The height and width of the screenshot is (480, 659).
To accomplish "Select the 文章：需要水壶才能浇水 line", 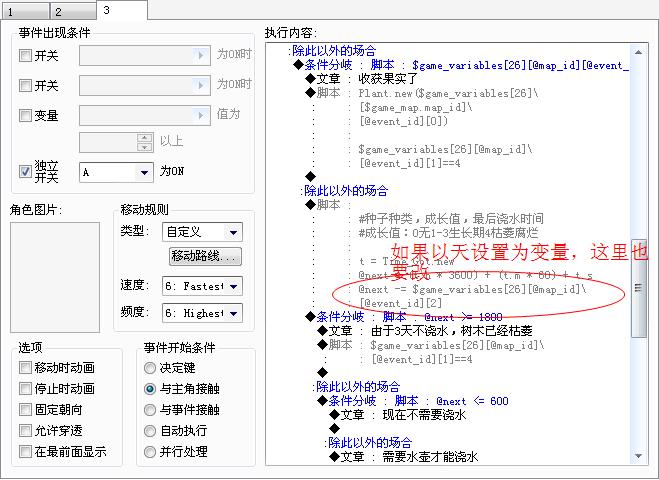I will pyautogui.click(x=404, y=456).
